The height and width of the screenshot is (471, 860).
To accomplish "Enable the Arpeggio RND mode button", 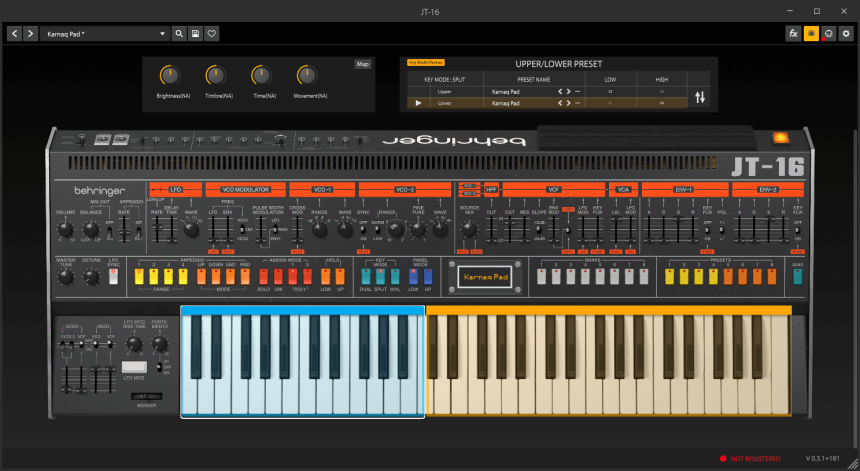I will (x=245, y=276).
